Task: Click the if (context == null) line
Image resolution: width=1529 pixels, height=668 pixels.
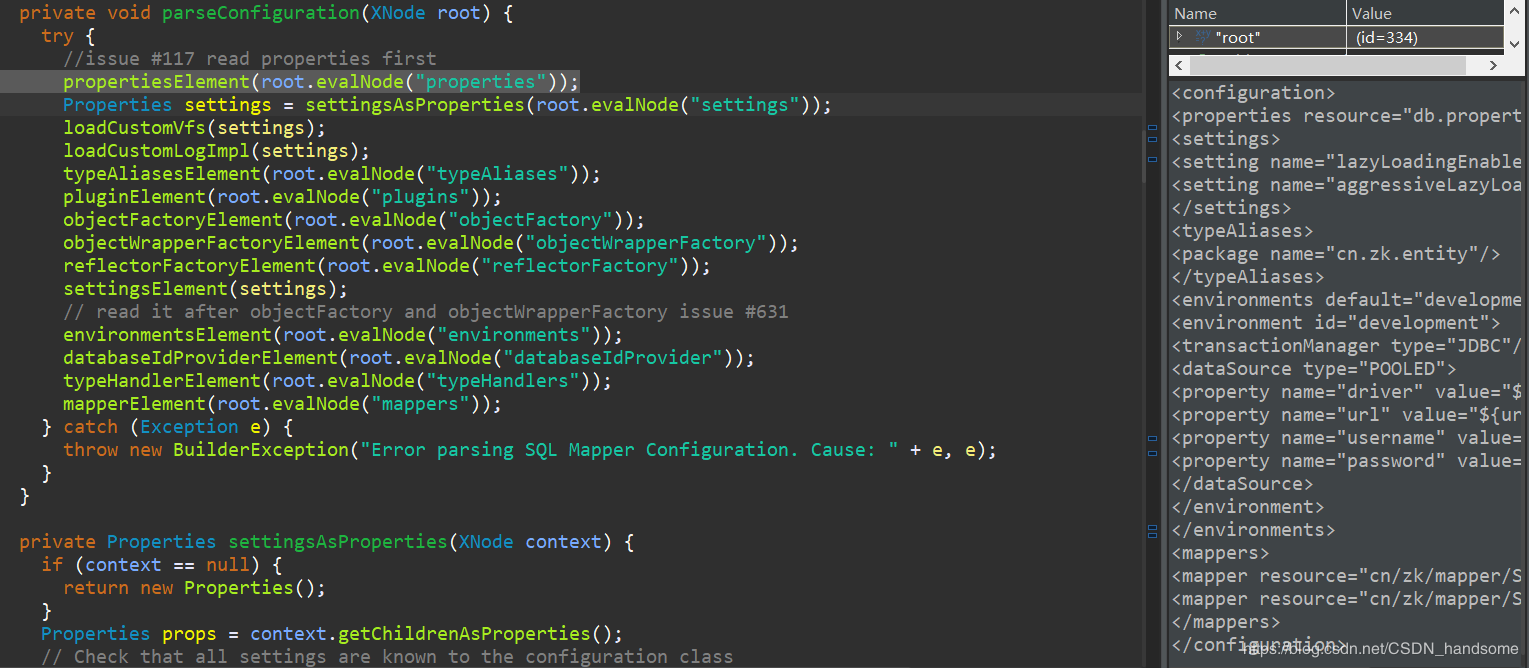Action: point(162,565)
